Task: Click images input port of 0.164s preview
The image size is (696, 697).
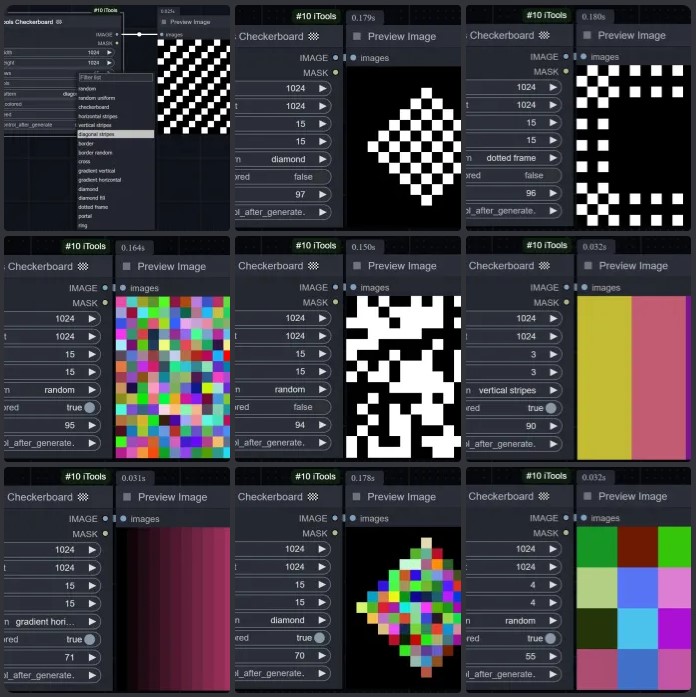Action: tap(123, 288)
